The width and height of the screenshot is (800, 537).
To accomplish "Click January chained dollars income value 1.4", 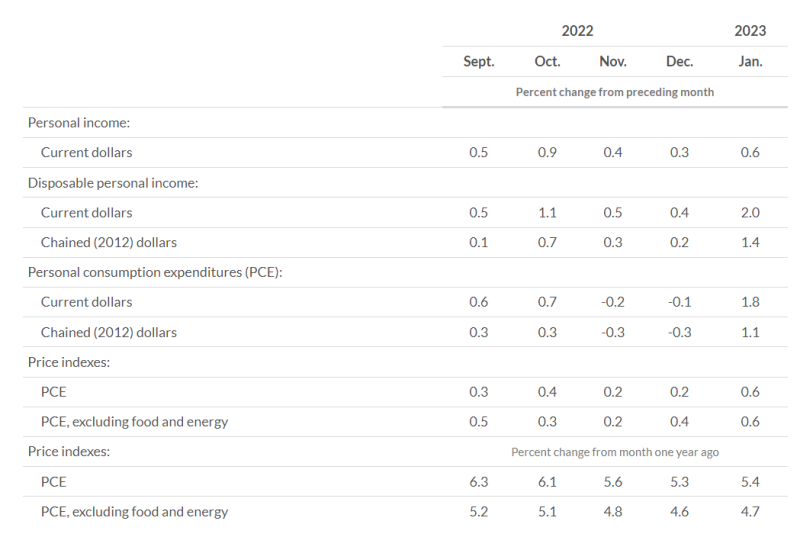I will [x=750, y=242].
